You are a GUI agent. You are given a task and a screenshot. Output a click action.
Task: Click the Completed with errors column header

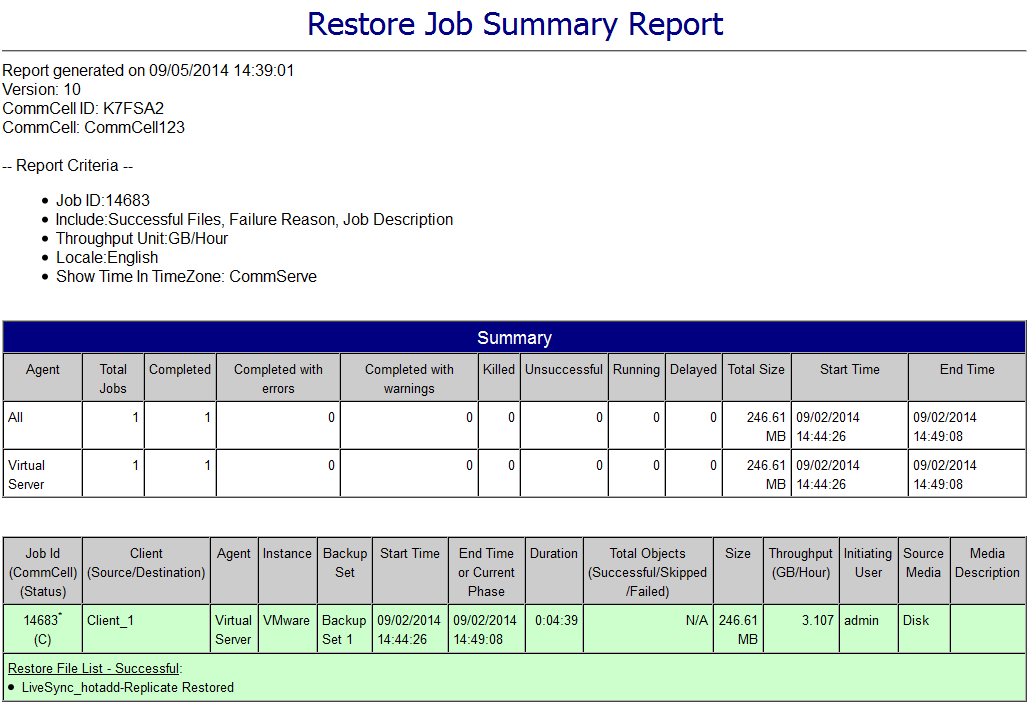[x=278, y=378]
